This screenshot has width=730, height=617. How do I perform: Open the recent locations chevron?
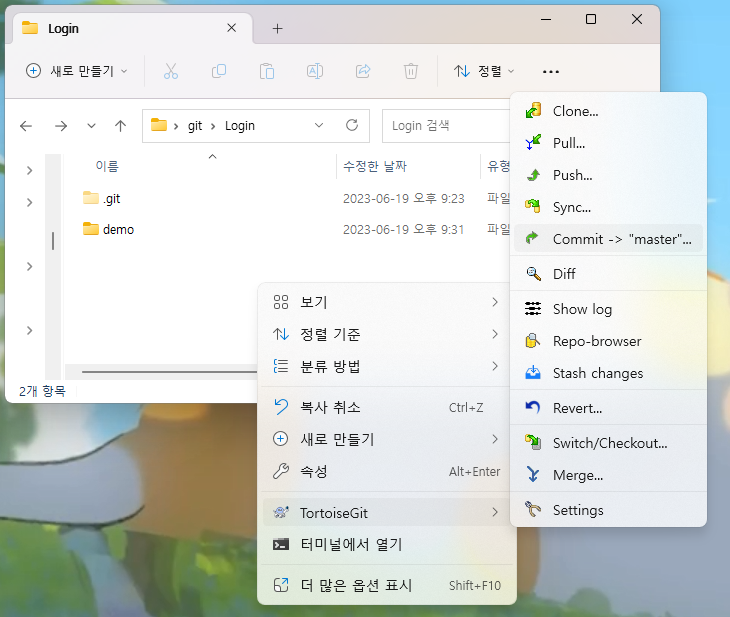(x=91, y=126)
